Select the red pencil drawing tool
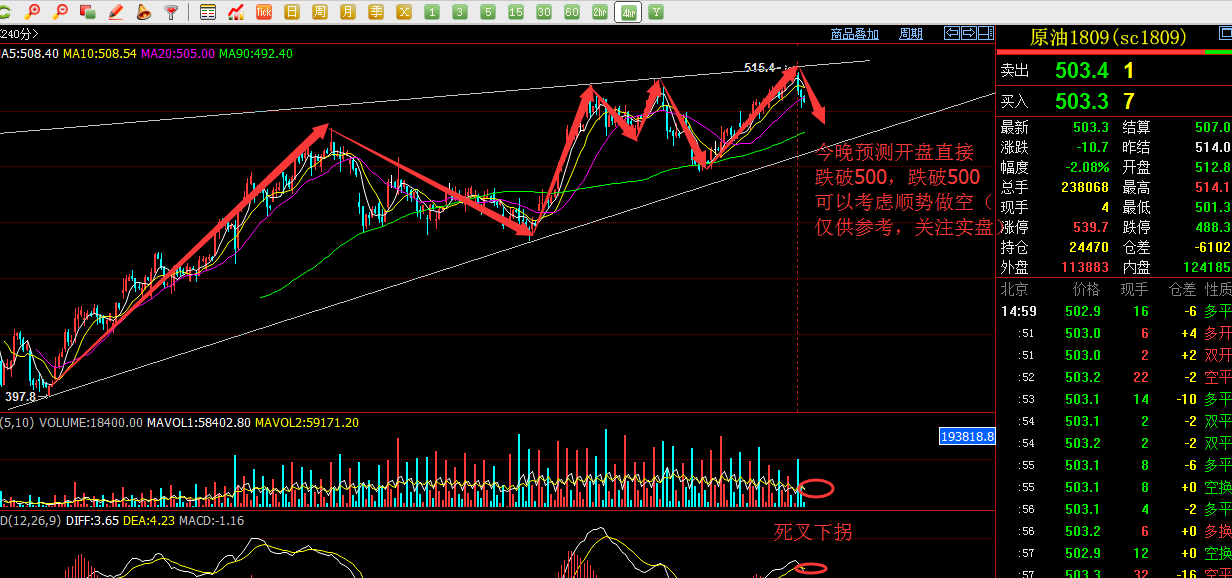This screenshot has height=578, width=1232. tap(116, 12)
